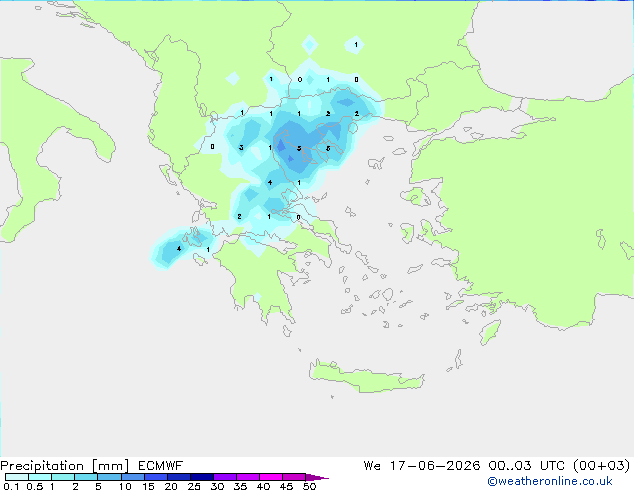Click the '(00+03)' forecast step text
Image resolution: width=634 pixels, height=490 pixels.
[602, 466]
